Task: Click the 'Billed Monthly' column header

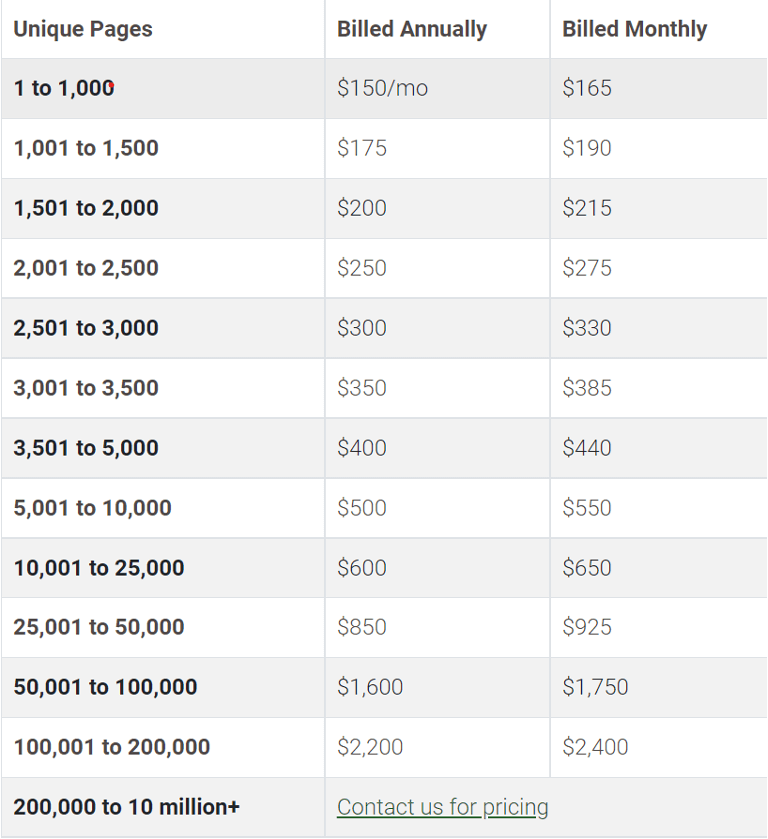Action: pyautogui.click(x=634, y=29)
